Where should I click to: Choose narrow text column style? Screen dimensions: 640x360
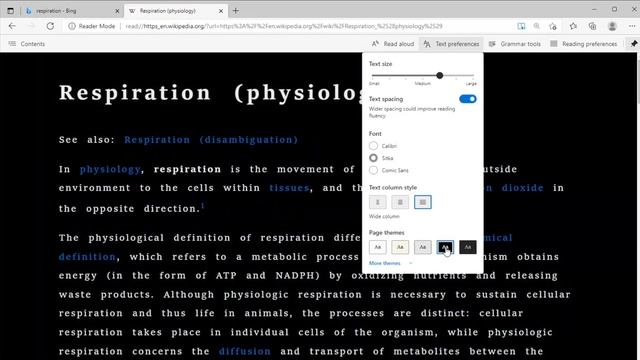click(x=378, y=202)
